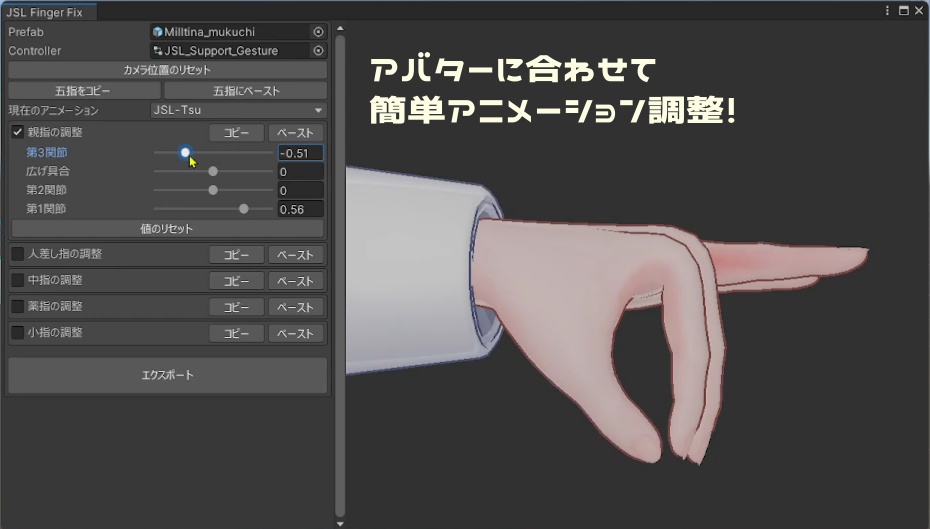Click the エクスポート button
This screenshot has width=930, height=529.
click(x=167, y=375)
